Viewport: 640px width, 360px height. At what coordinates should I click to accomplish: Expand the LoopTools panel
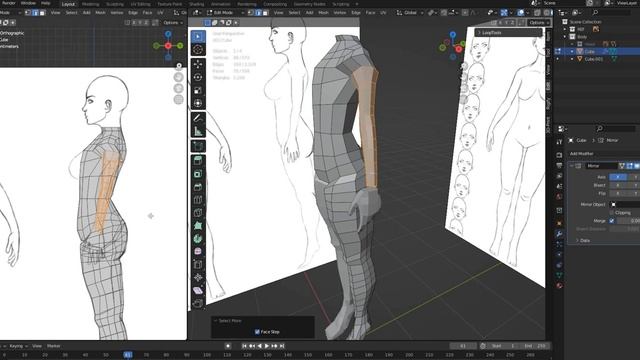click(x=509, y=32)
